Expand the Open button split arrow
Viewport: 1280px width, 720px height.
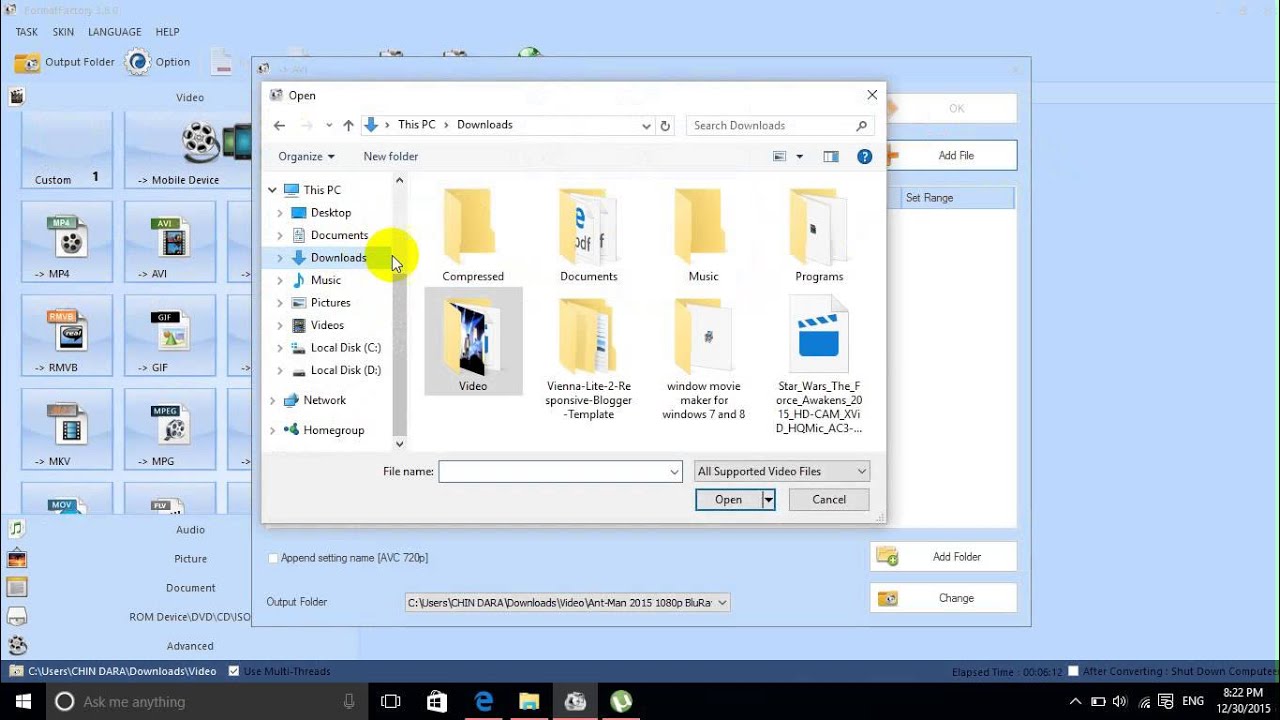(x=768, y=499)
